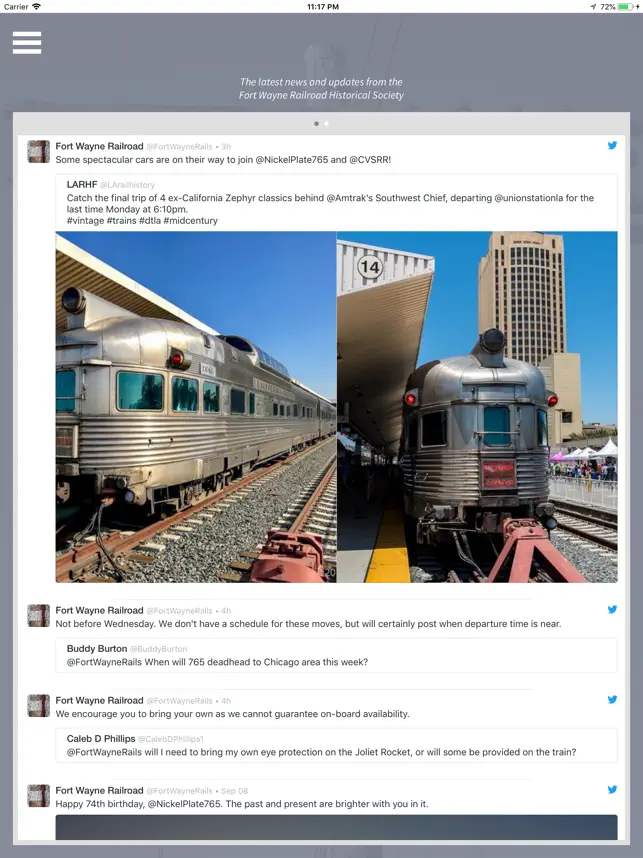
Task: Tap Twitter bird icon on first tweet
Action: (612, 146)
